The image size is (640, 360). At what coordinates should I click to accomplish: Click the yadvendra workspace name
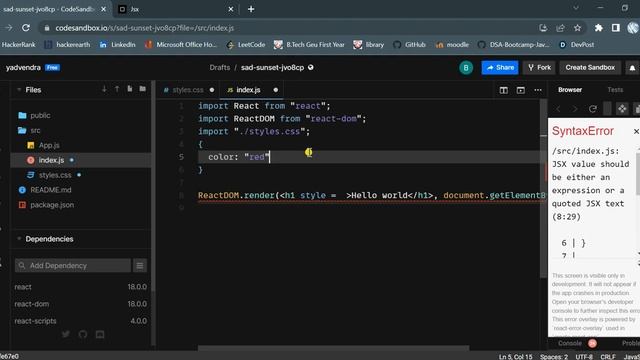(x=23, y=68)
